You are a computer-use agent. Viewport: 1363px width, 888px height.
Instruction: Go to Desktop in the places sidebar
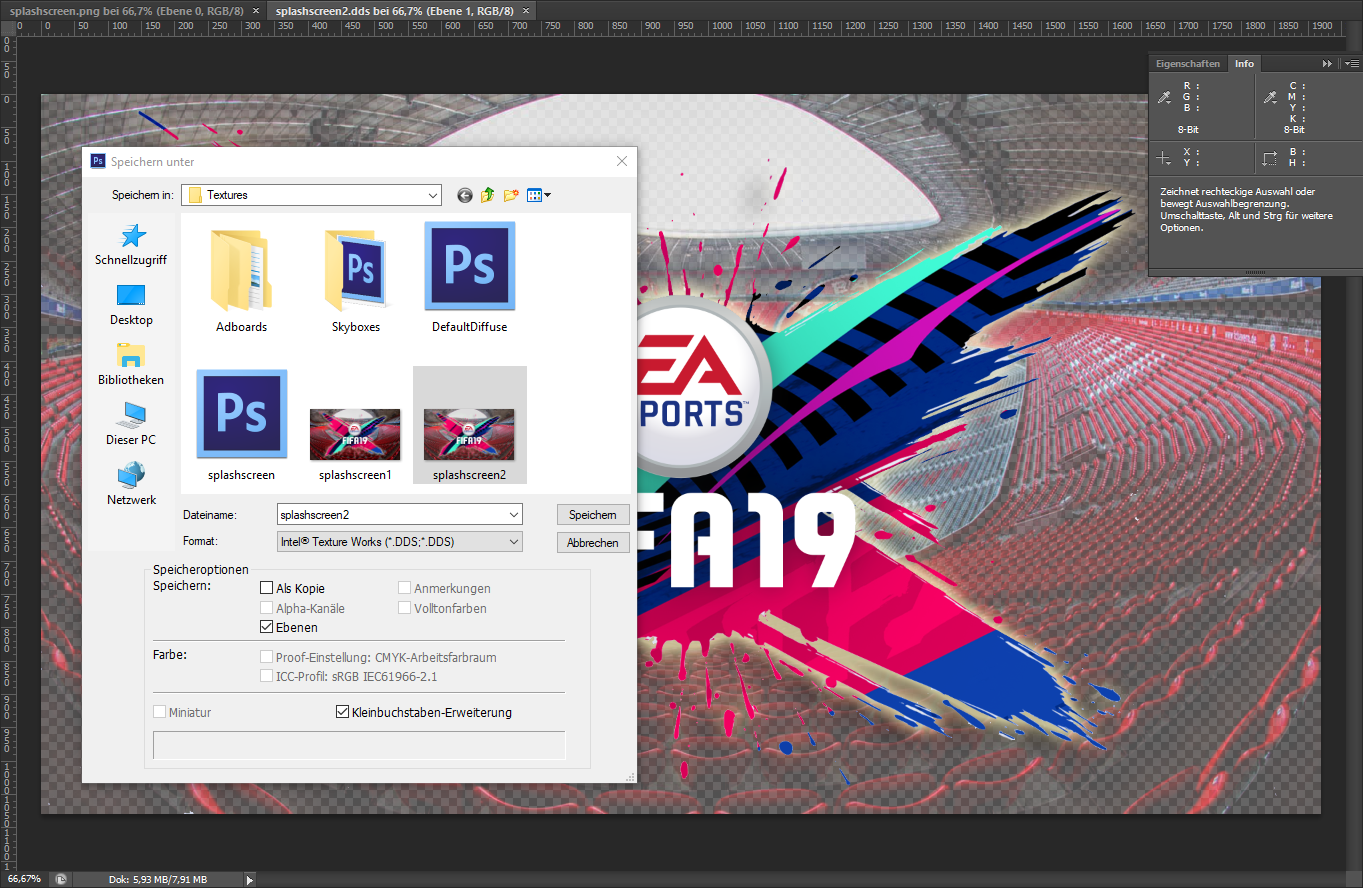click(x=131, y=306)
